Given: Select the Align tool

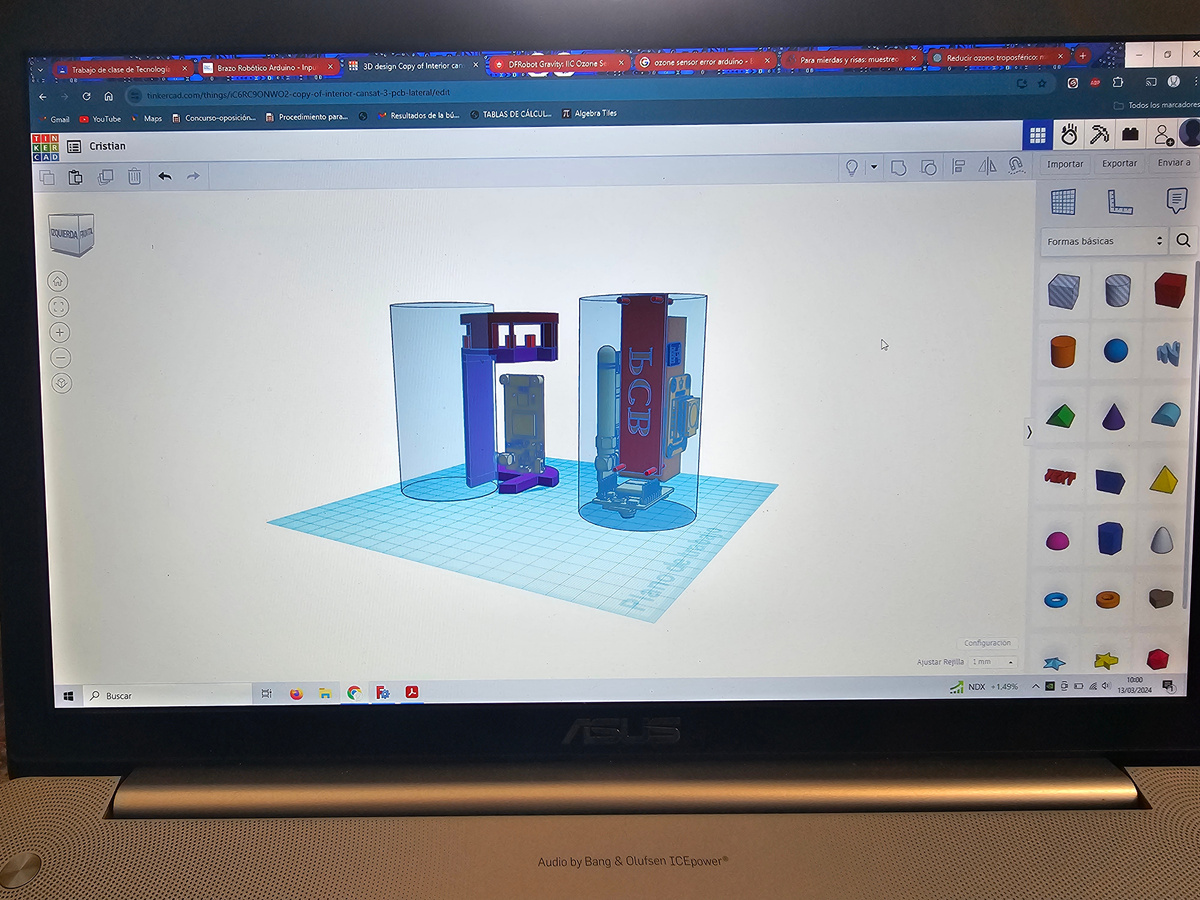Looking at the screenshot, I should point(959,166).
